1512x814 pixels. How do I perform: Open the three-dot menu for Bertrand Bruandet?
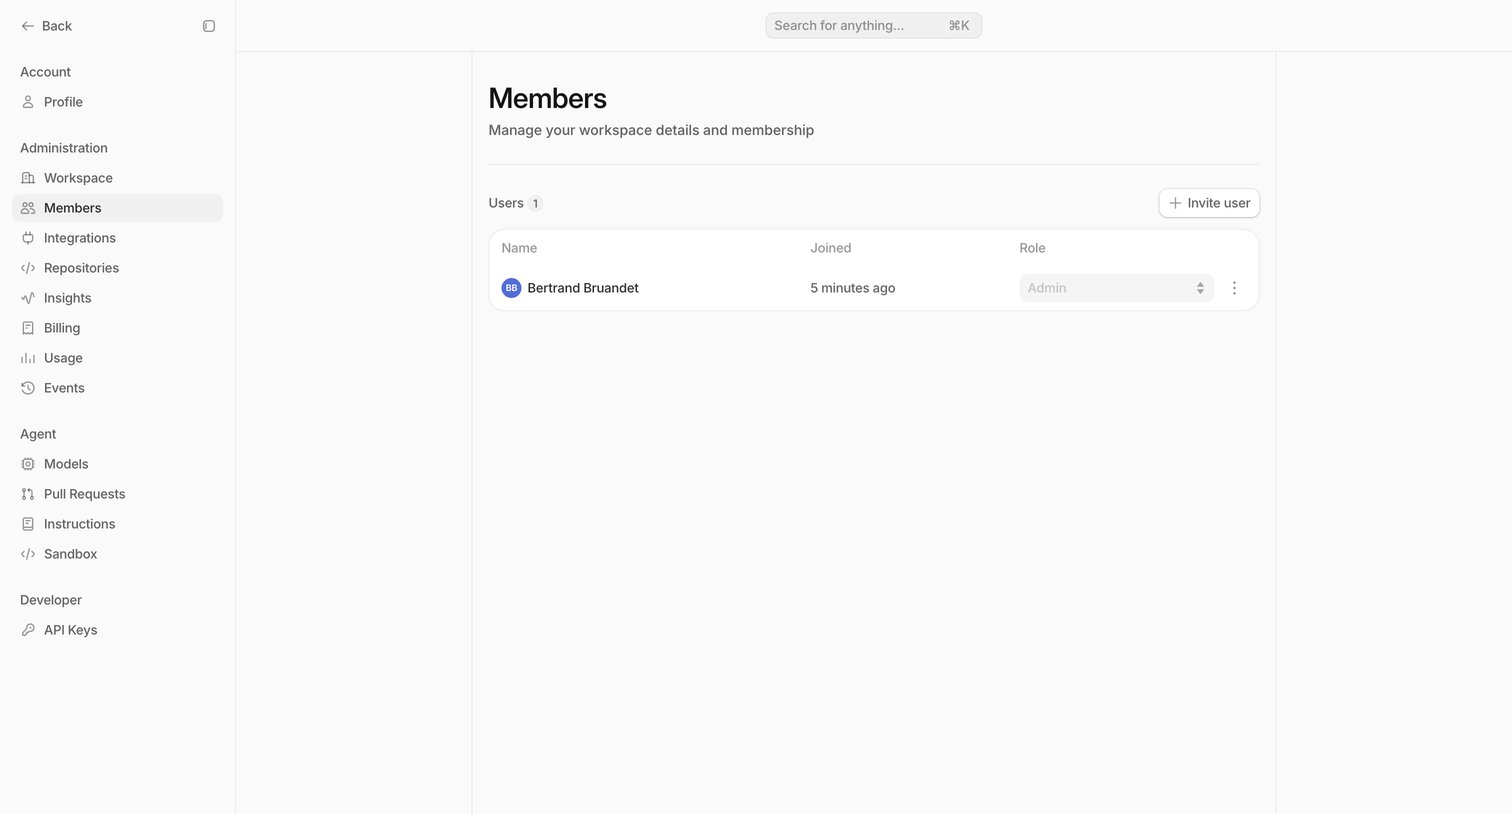(1234, 288)
